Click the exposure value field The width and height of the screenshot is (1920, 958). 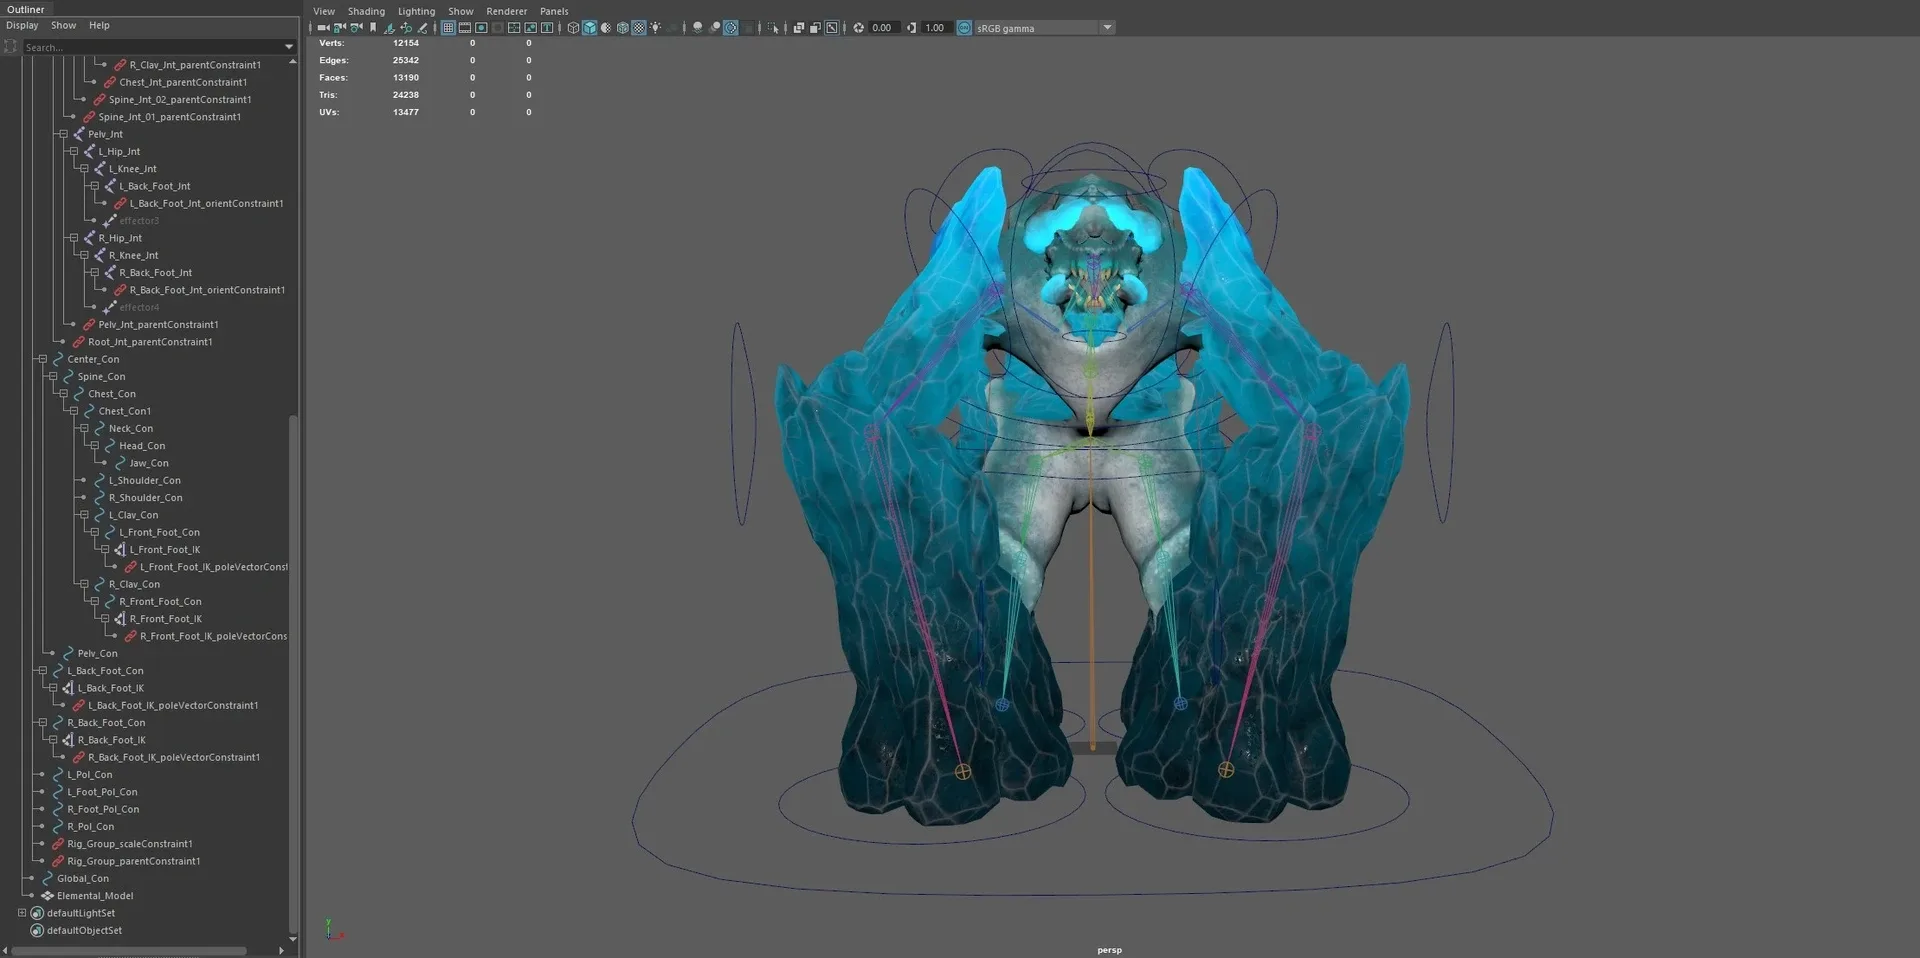[881, 27]
